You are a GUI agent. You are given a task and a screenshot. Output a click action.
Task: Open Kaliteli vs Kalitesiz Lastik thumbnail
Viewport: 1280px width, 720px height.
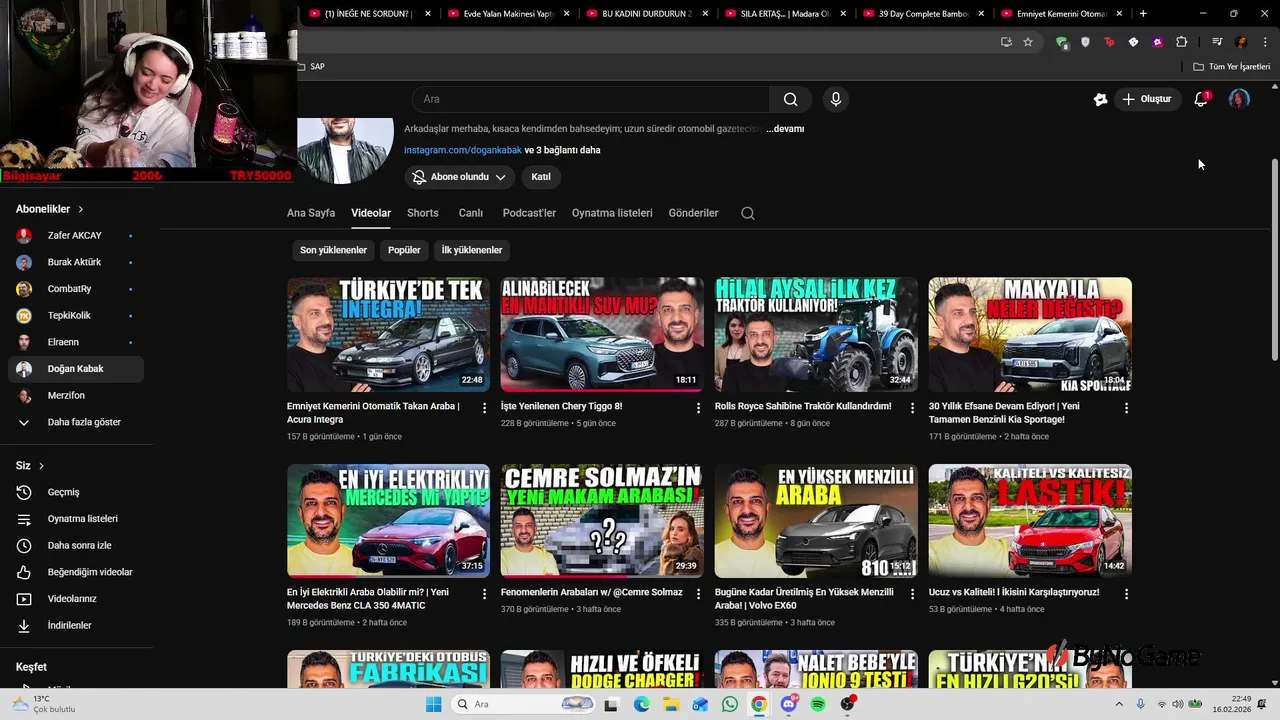(x=1030, y=520)
